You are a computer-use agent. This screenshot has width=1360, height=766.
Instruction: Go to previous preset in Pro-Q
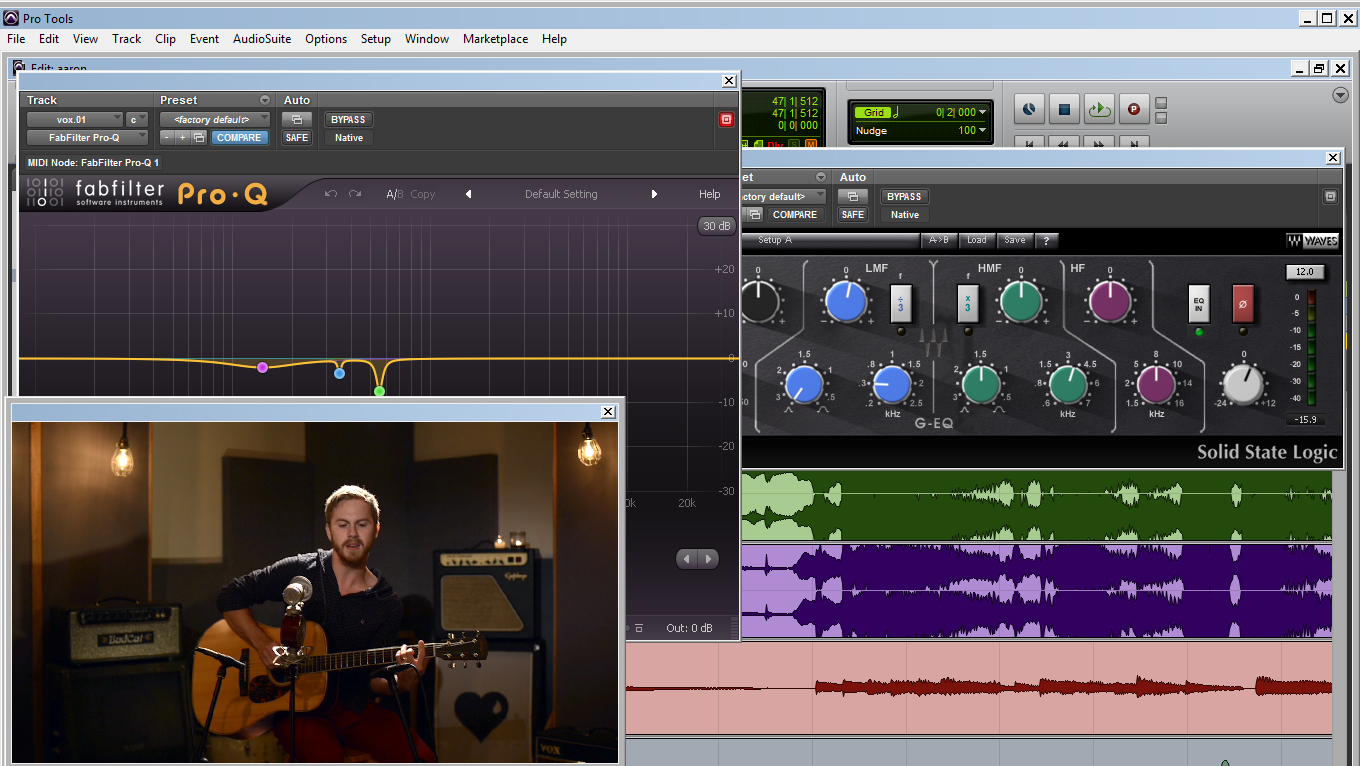(468, 194)
